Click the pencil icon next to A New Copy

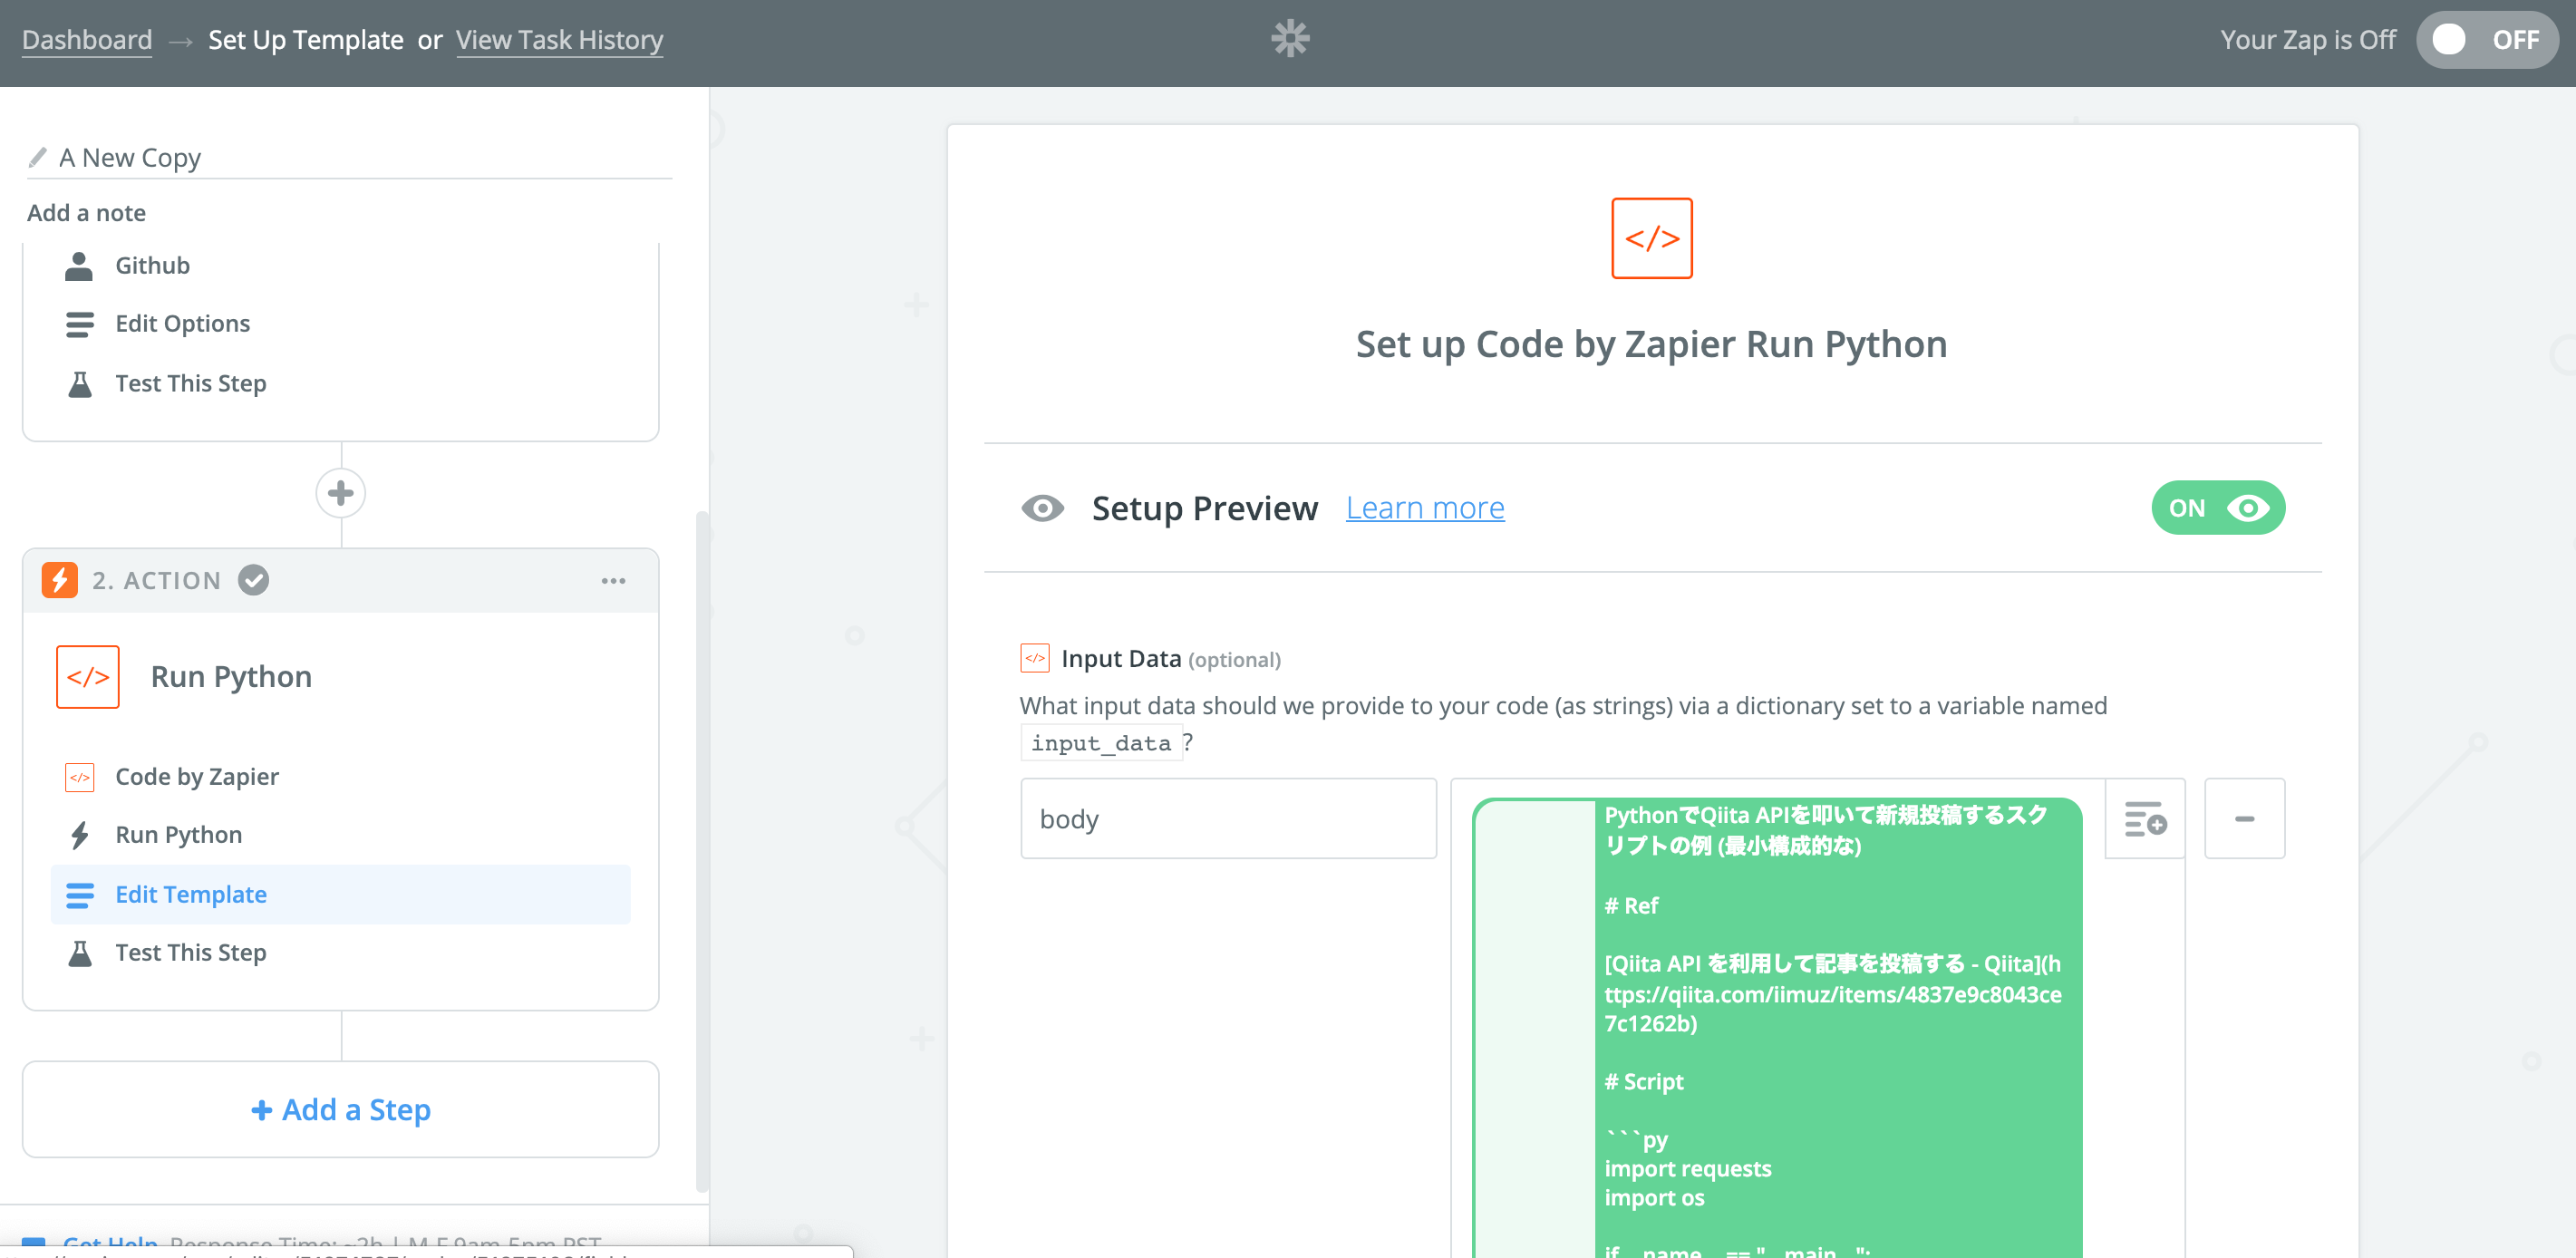pyautogui.click(x=38, y=157)
